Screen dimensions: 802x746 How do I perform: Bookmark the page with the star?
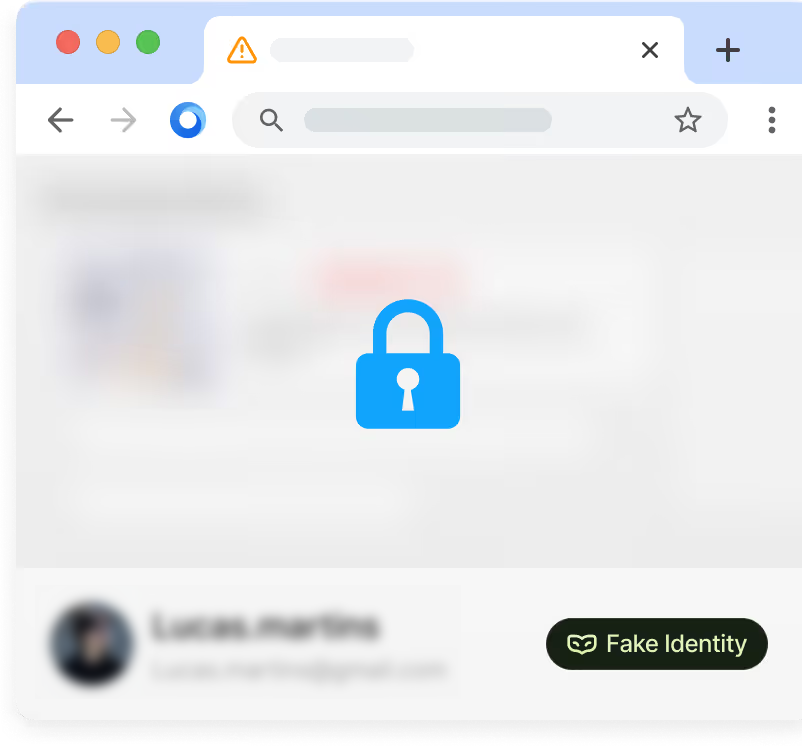click(688, 120)
